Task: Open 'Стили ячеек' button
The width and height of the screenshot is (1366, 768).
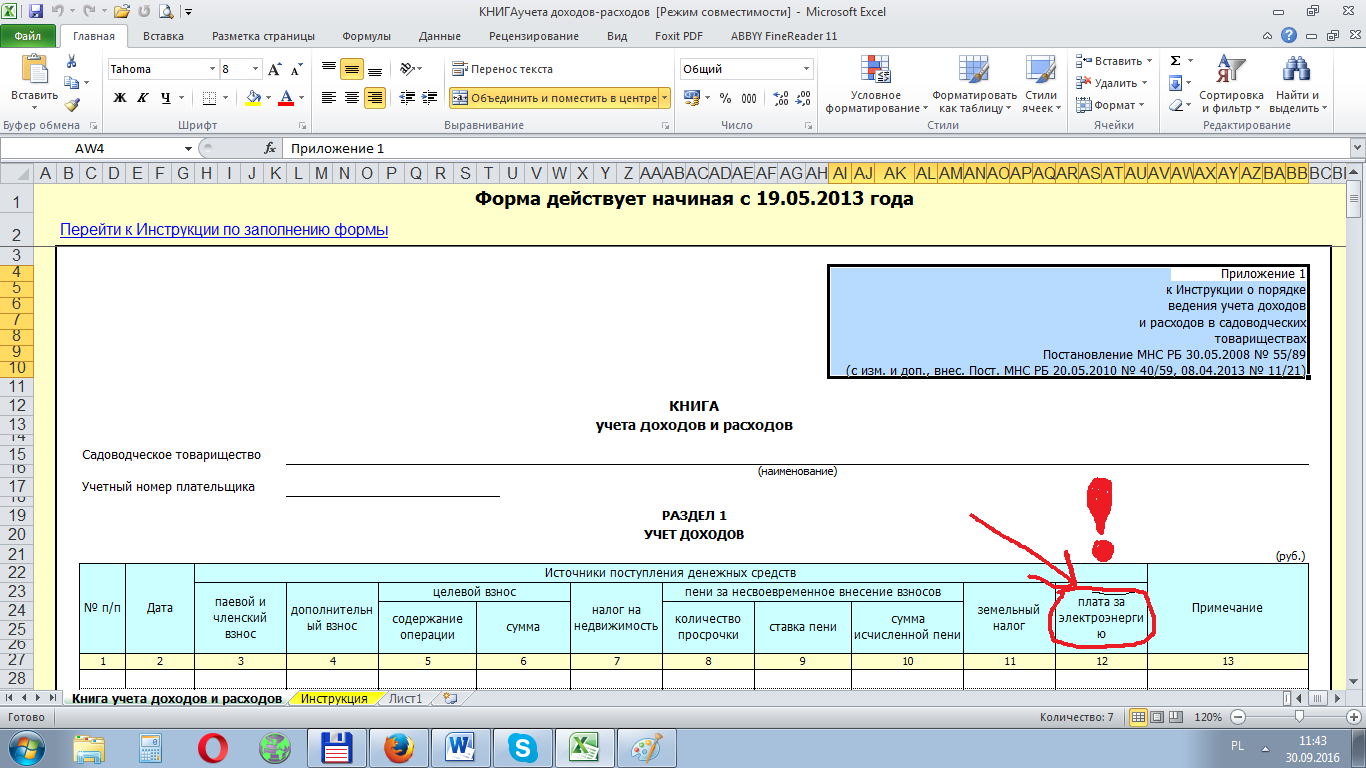Action: (x=1040, y=84)
